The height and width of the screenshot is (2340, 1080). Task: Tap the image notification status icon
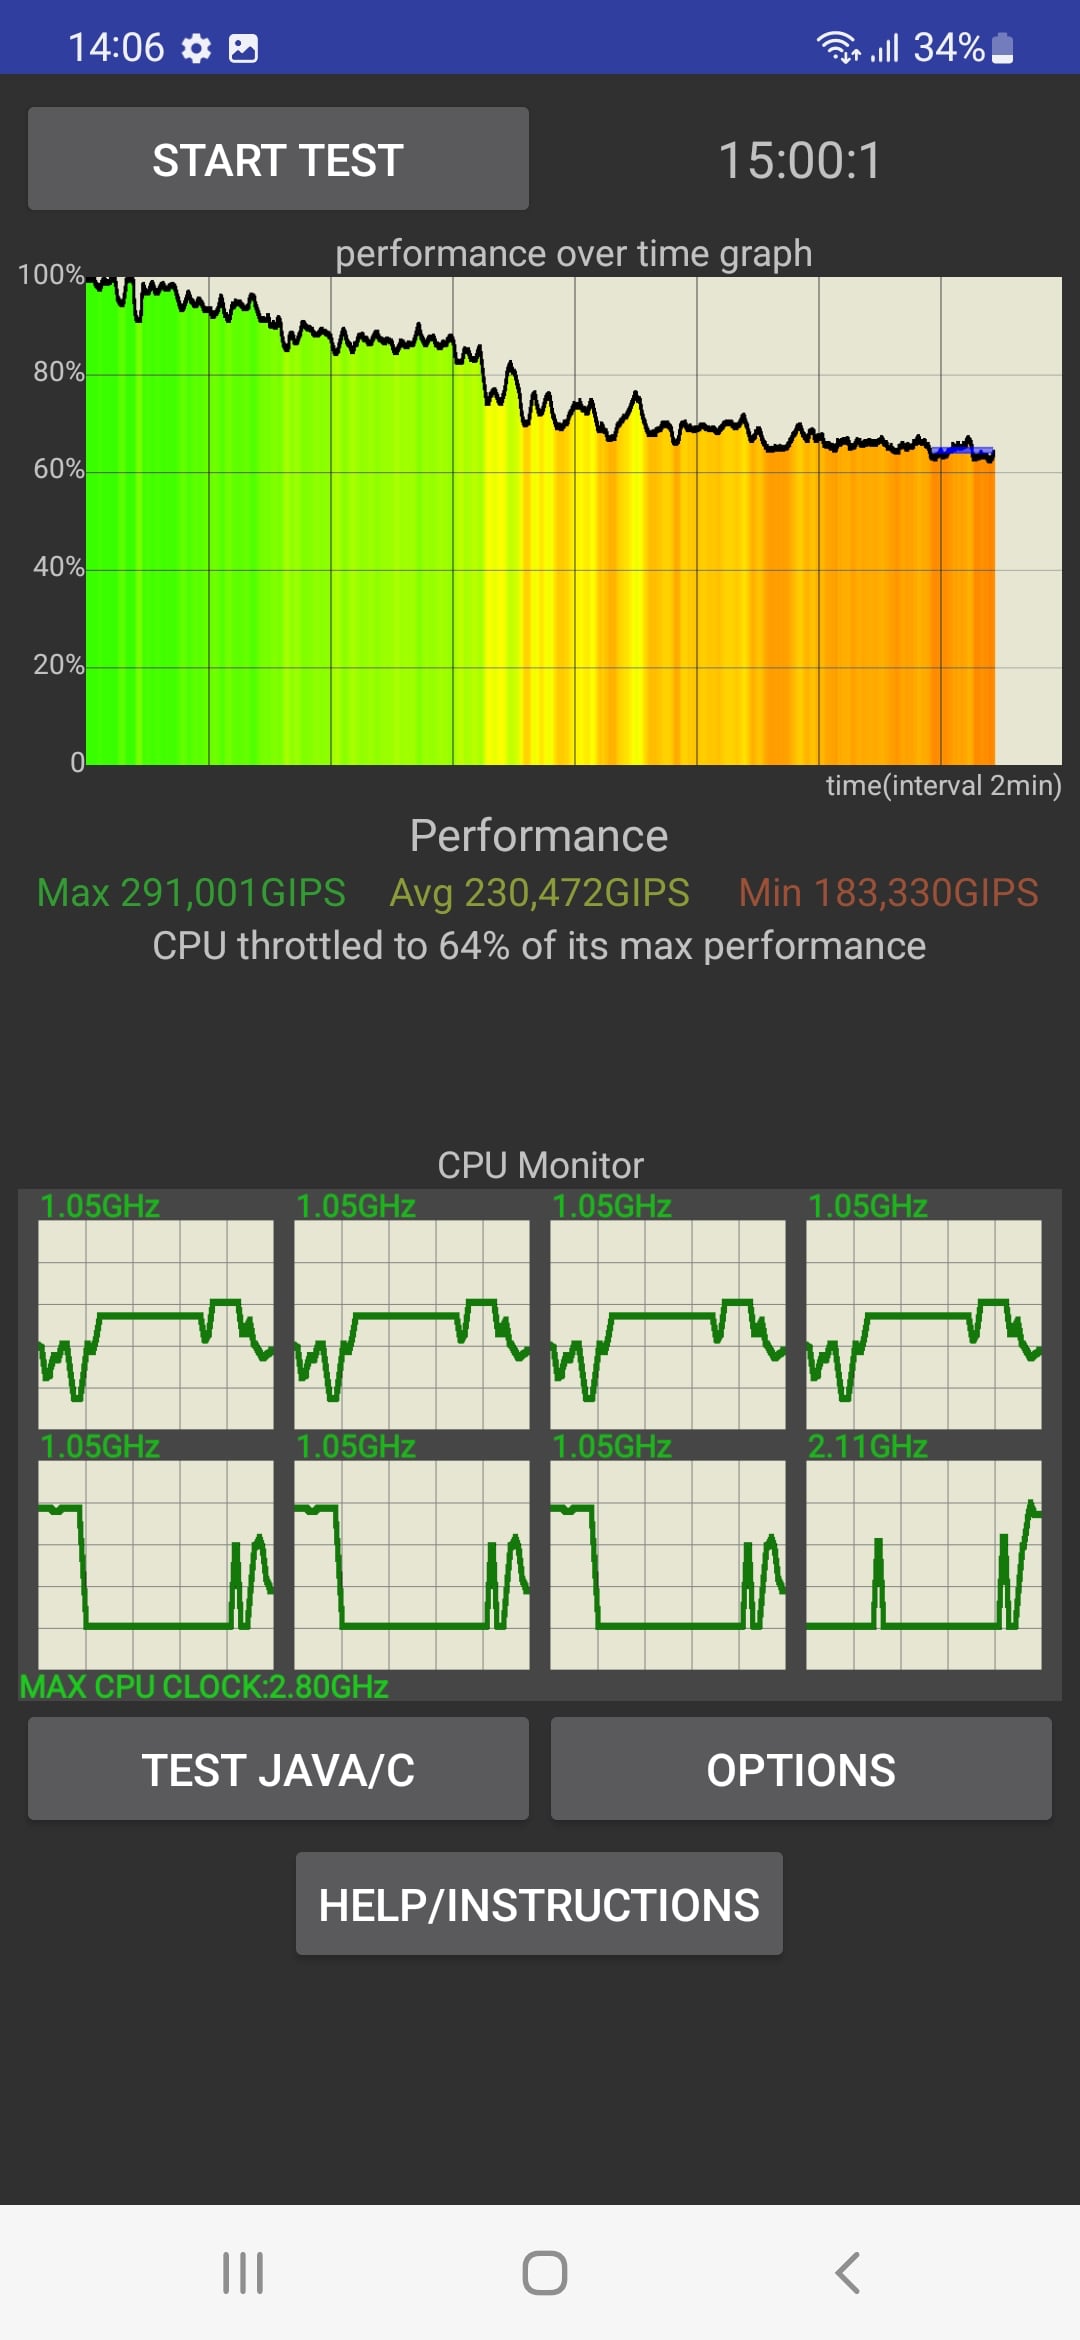(x=243, y=48)
